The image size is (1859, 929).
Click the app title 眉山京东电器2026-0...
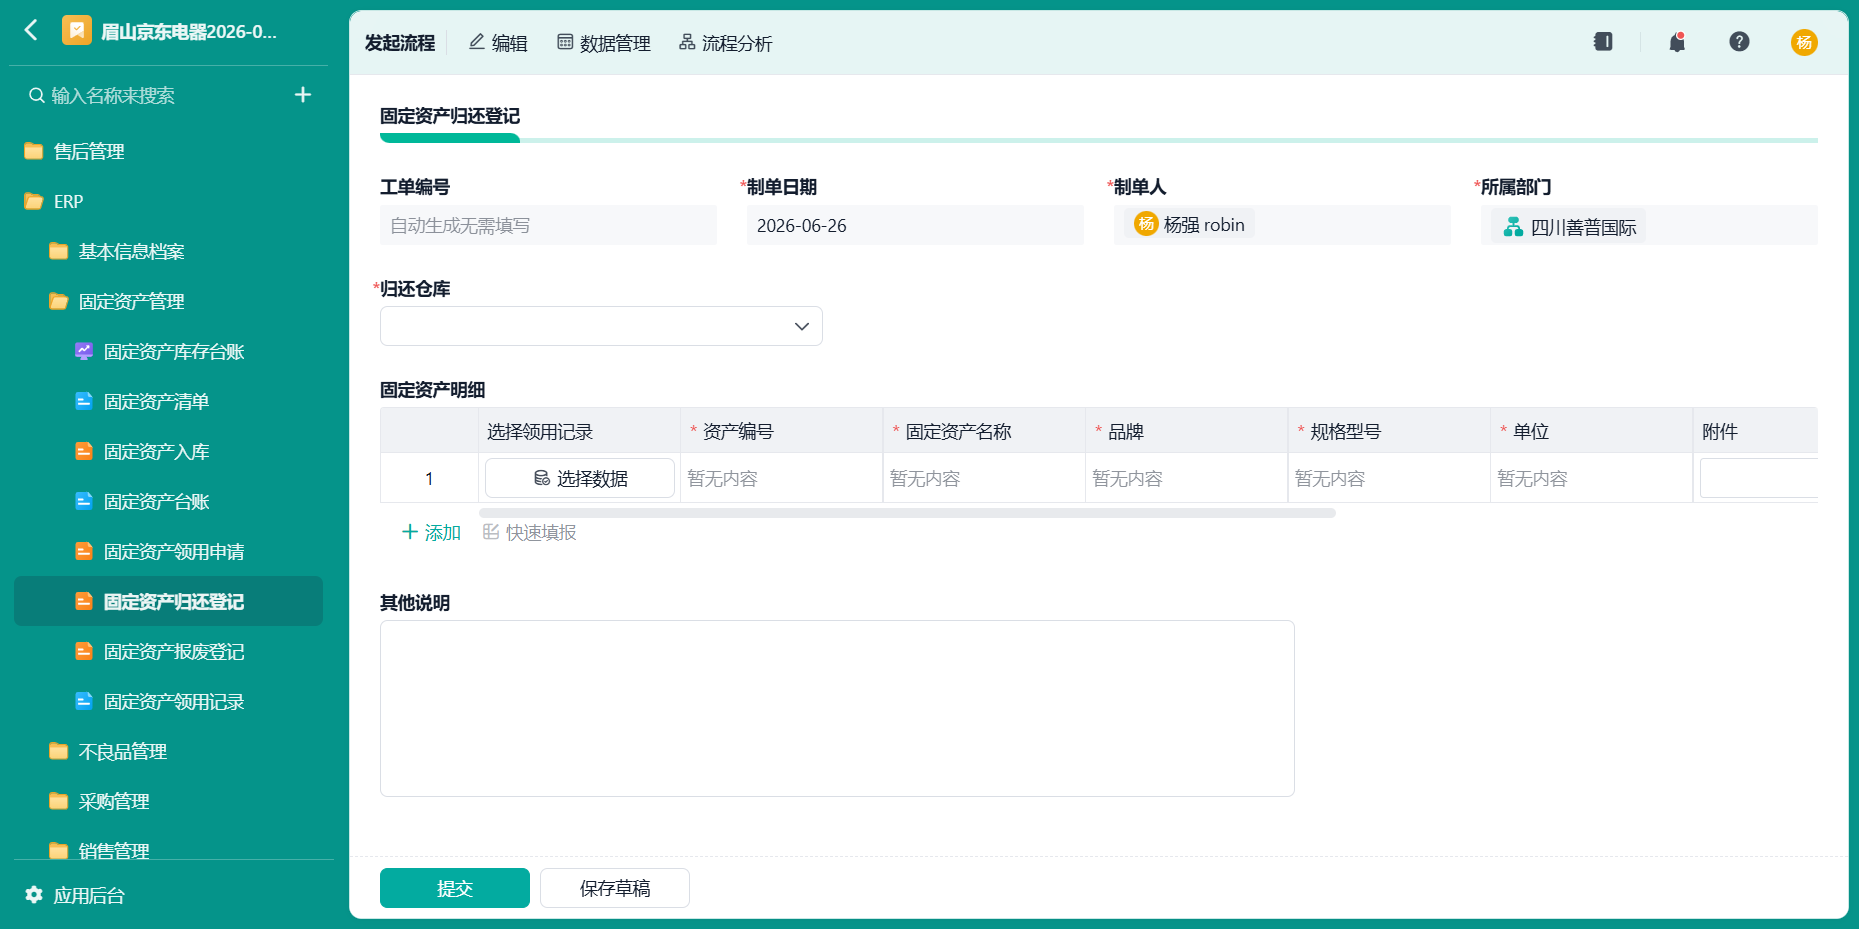189,31
